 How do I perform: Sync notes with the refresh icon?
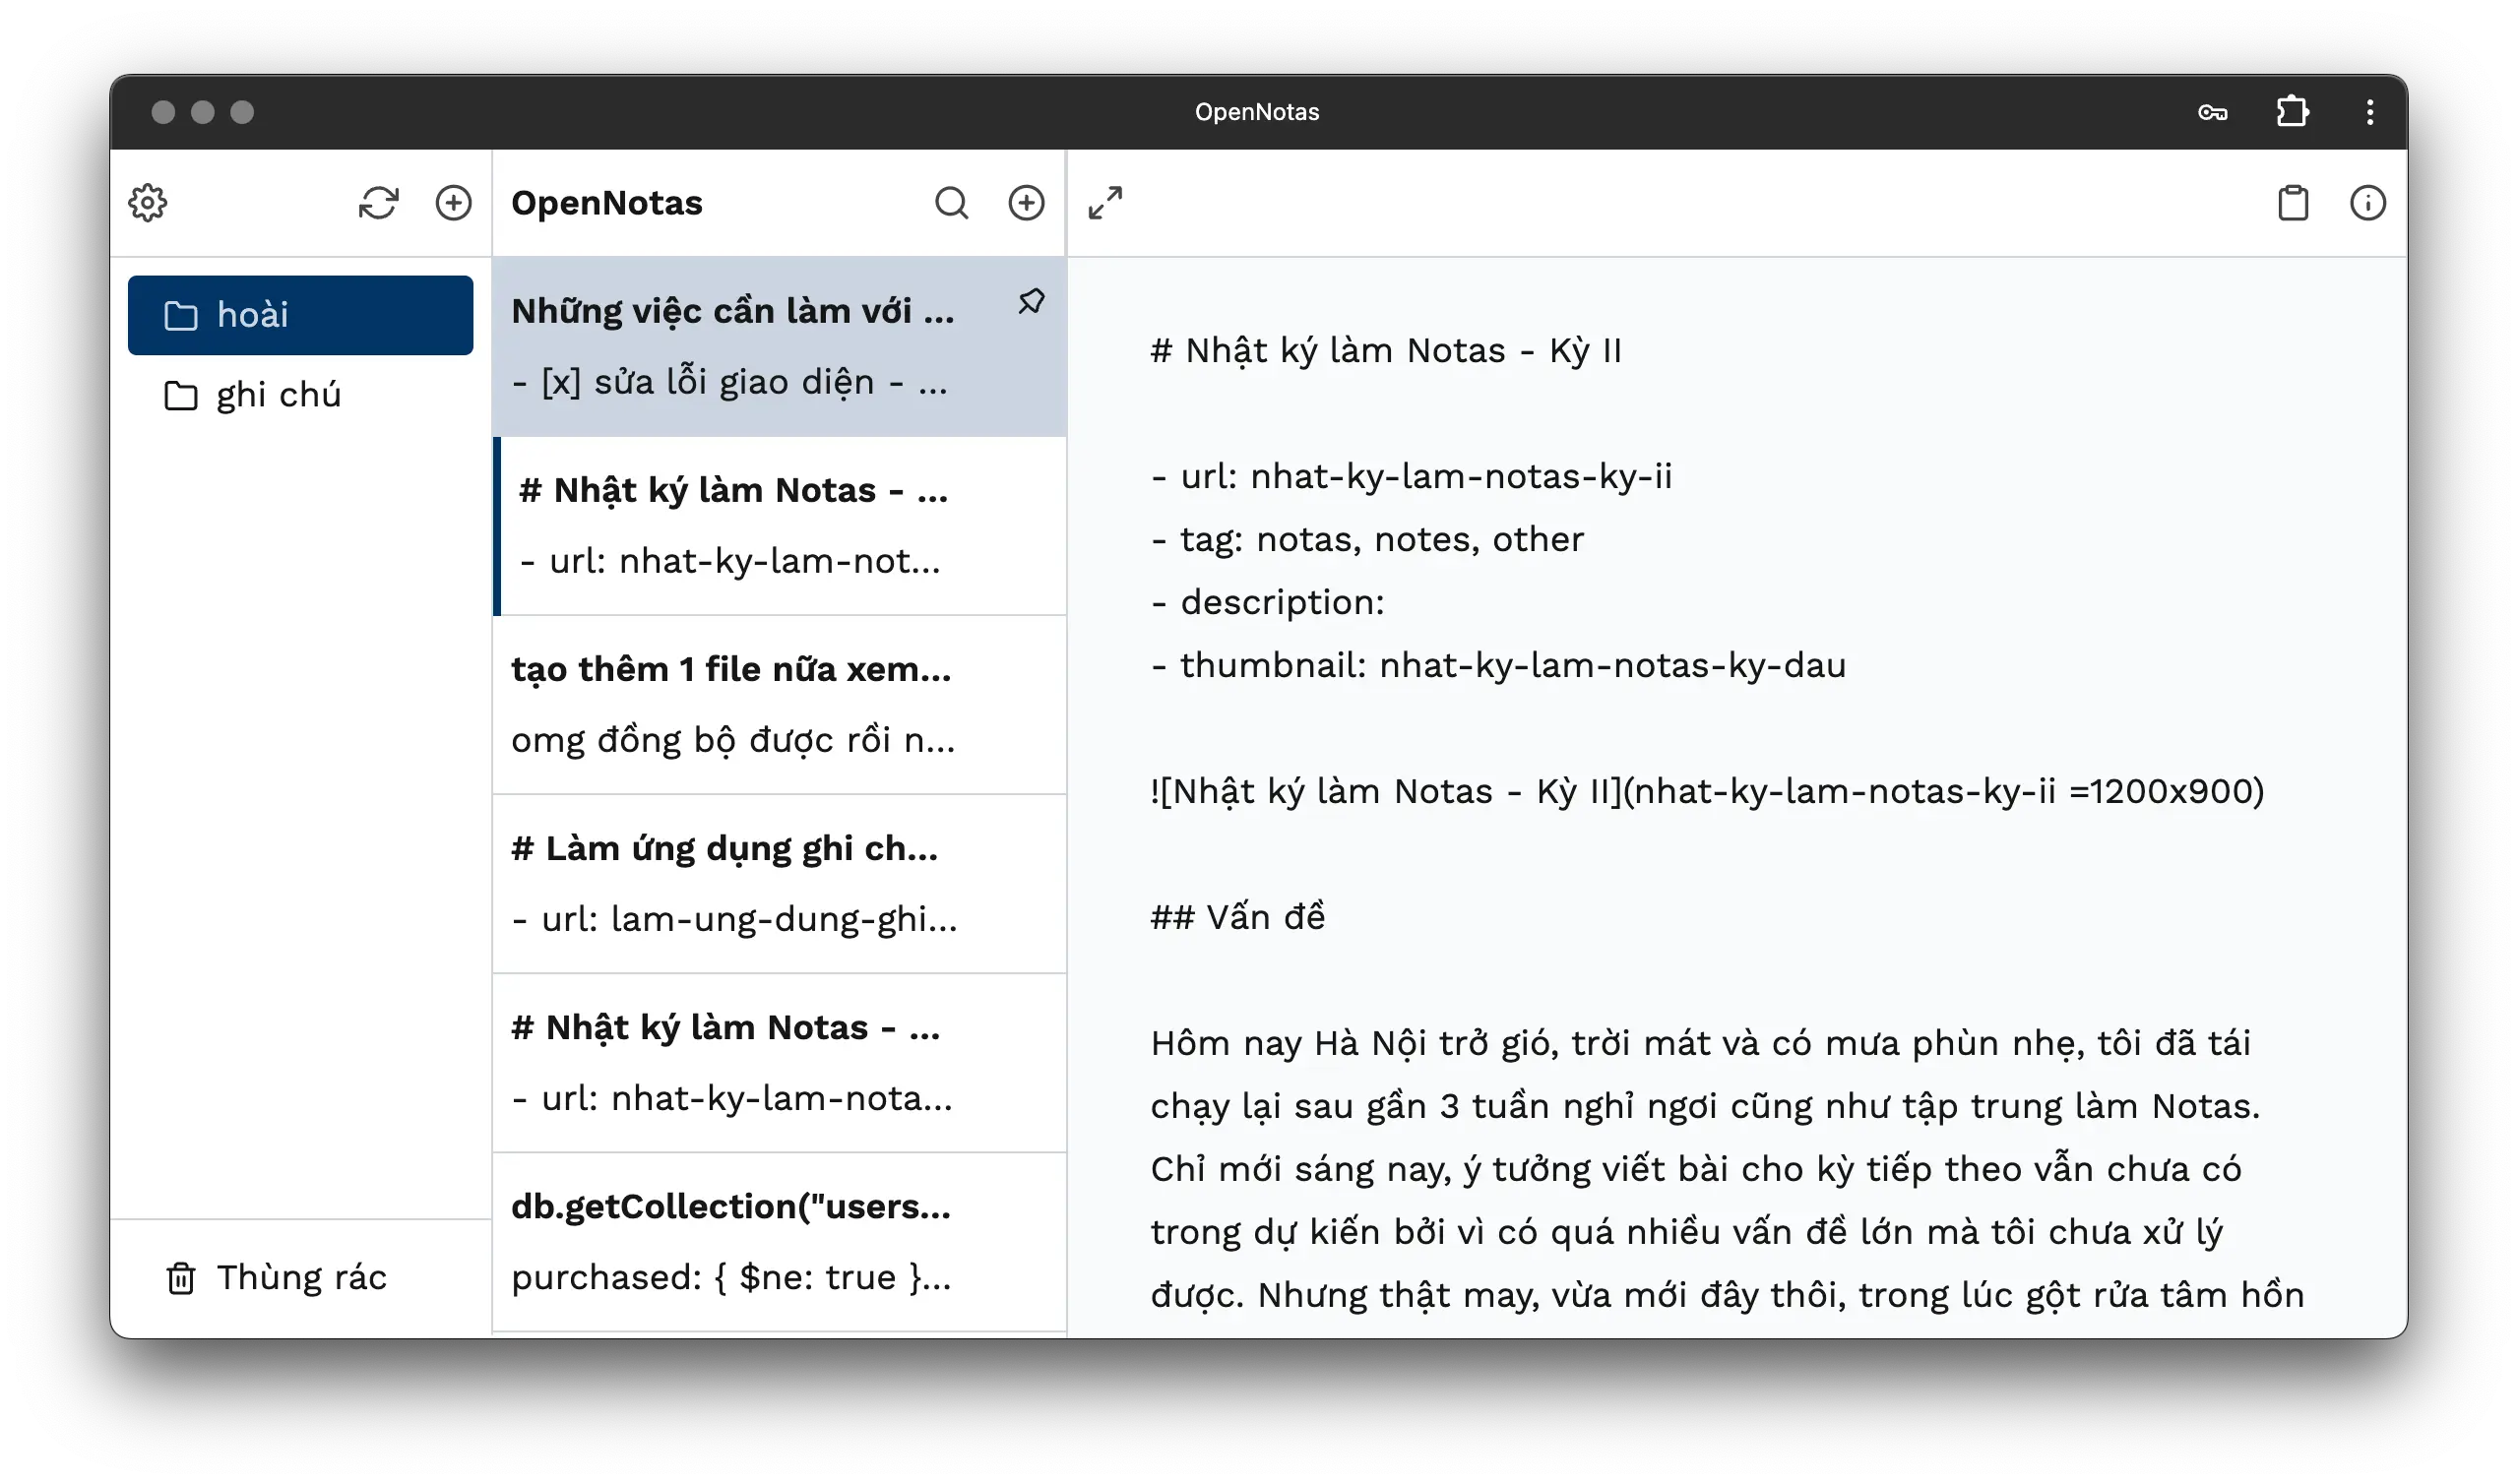coord(379,203)
